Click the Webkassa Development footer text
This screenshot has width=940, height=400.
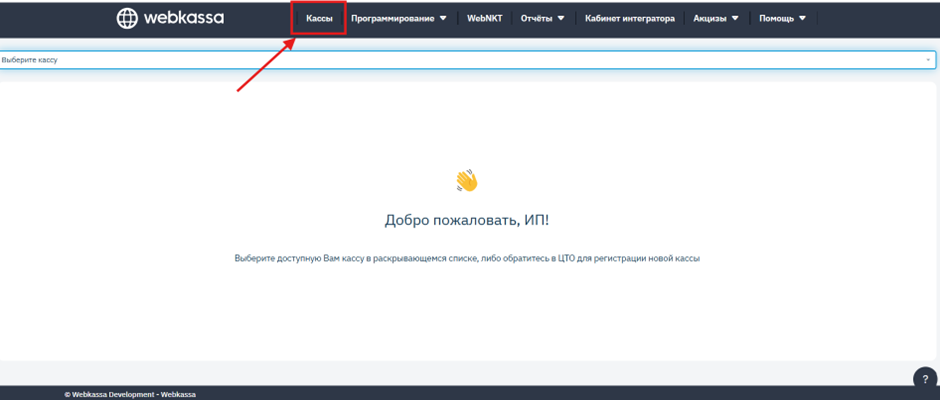130,395
